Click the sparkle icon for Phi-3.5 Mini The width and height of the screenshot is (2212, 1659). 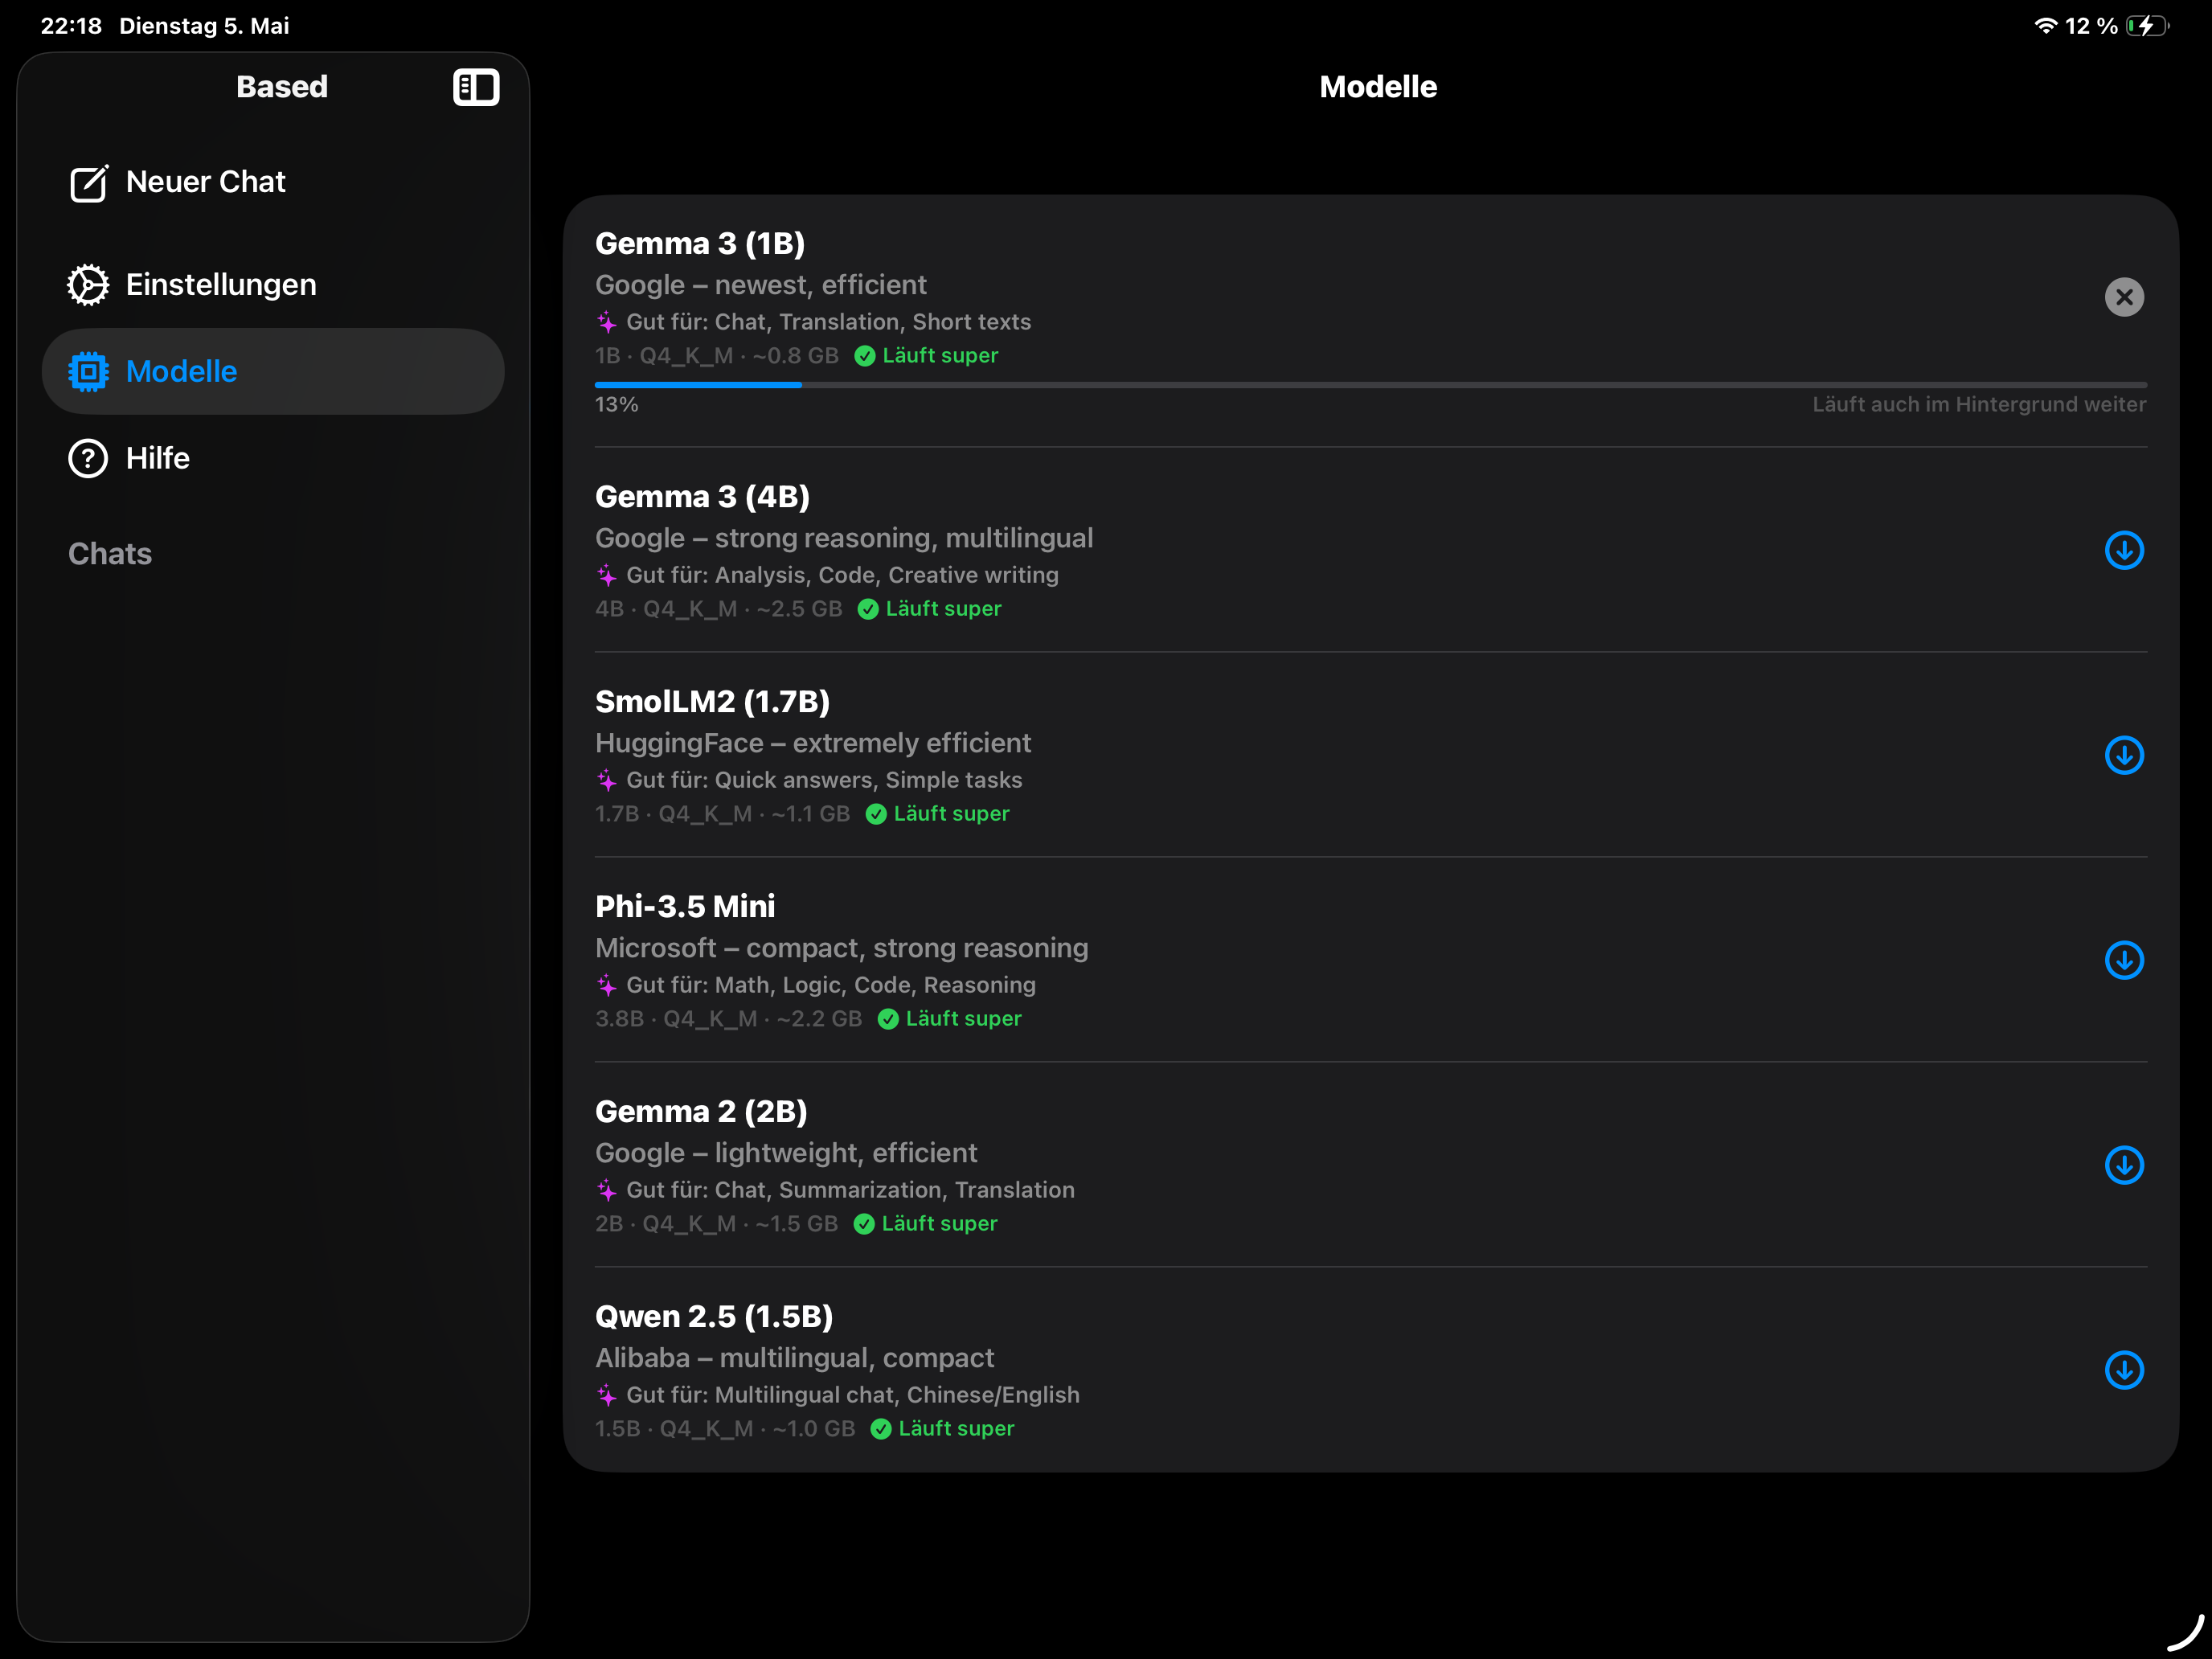click(x=606, y=985)
